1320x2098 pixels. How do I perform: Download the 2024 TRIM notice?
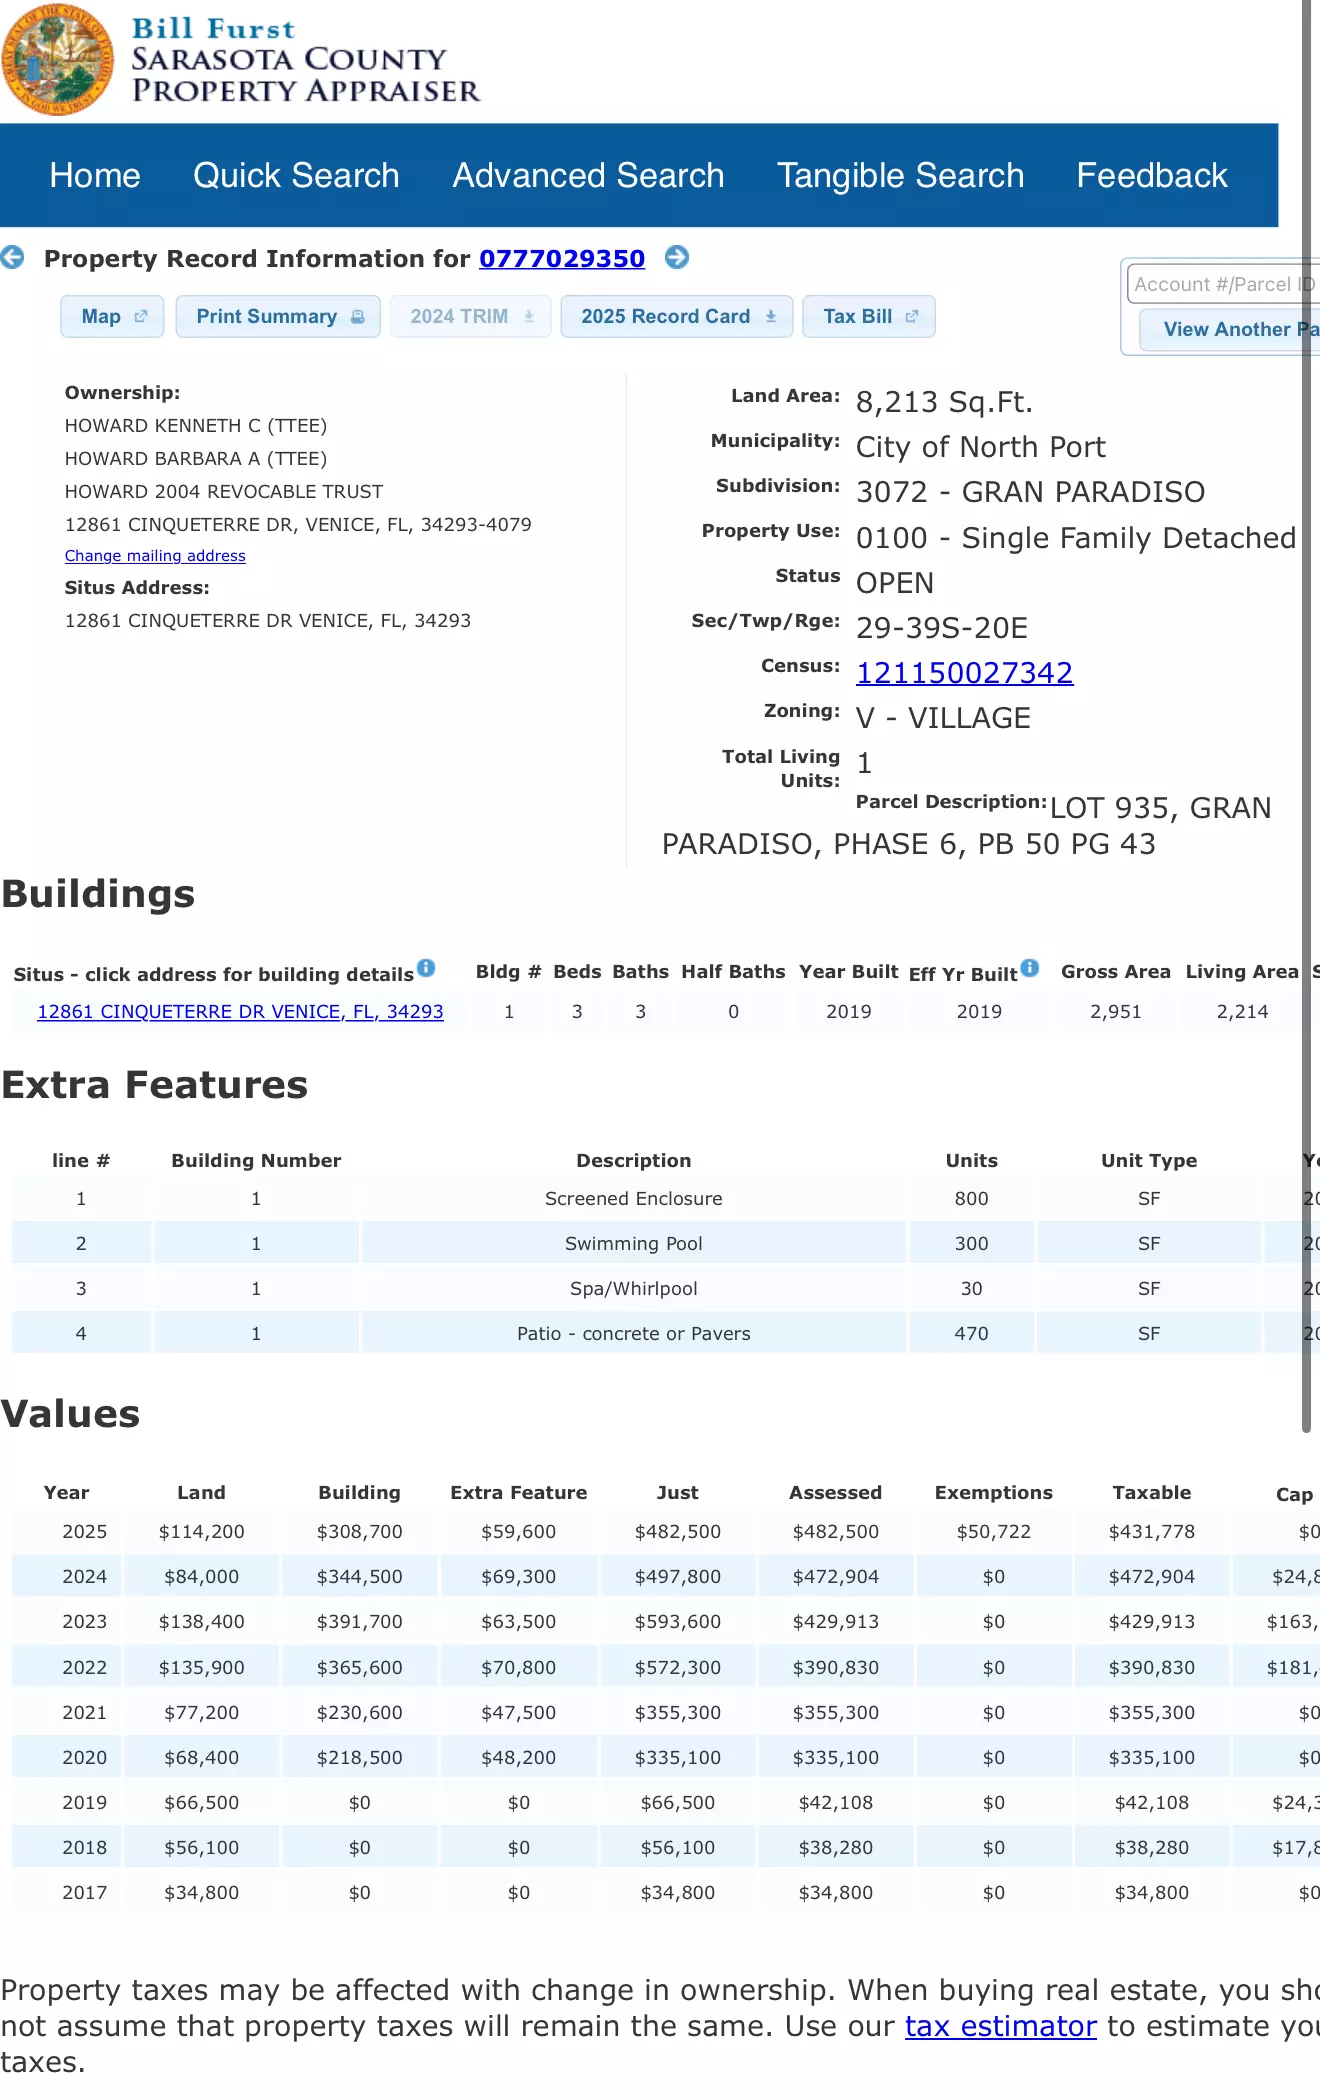pos(470,317)
